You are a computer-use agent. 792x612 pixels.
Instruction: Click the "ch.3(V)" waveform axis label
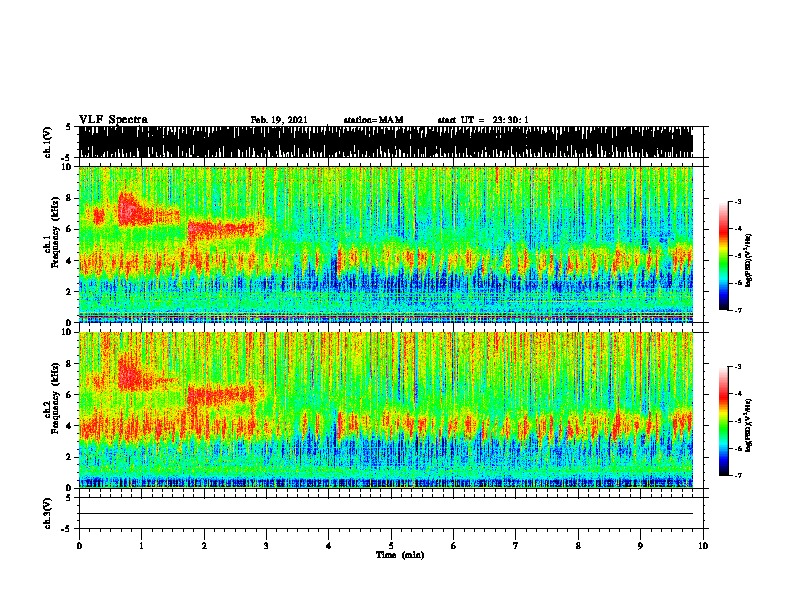point(48,513)
